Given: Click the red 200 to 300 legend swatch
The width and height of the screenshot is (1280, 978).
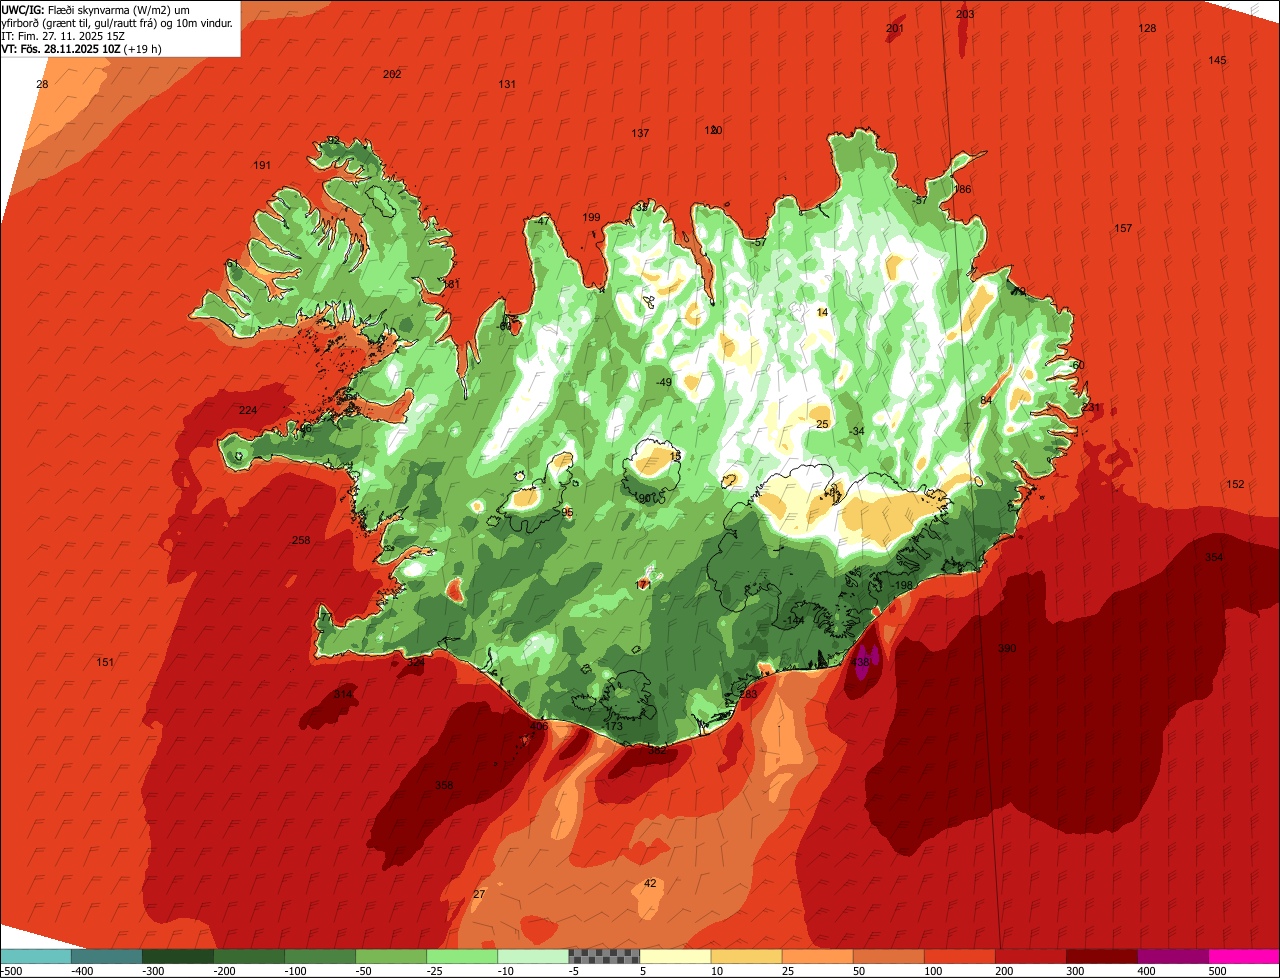Looking at the screenshot, I should [x=1030, y=956].
